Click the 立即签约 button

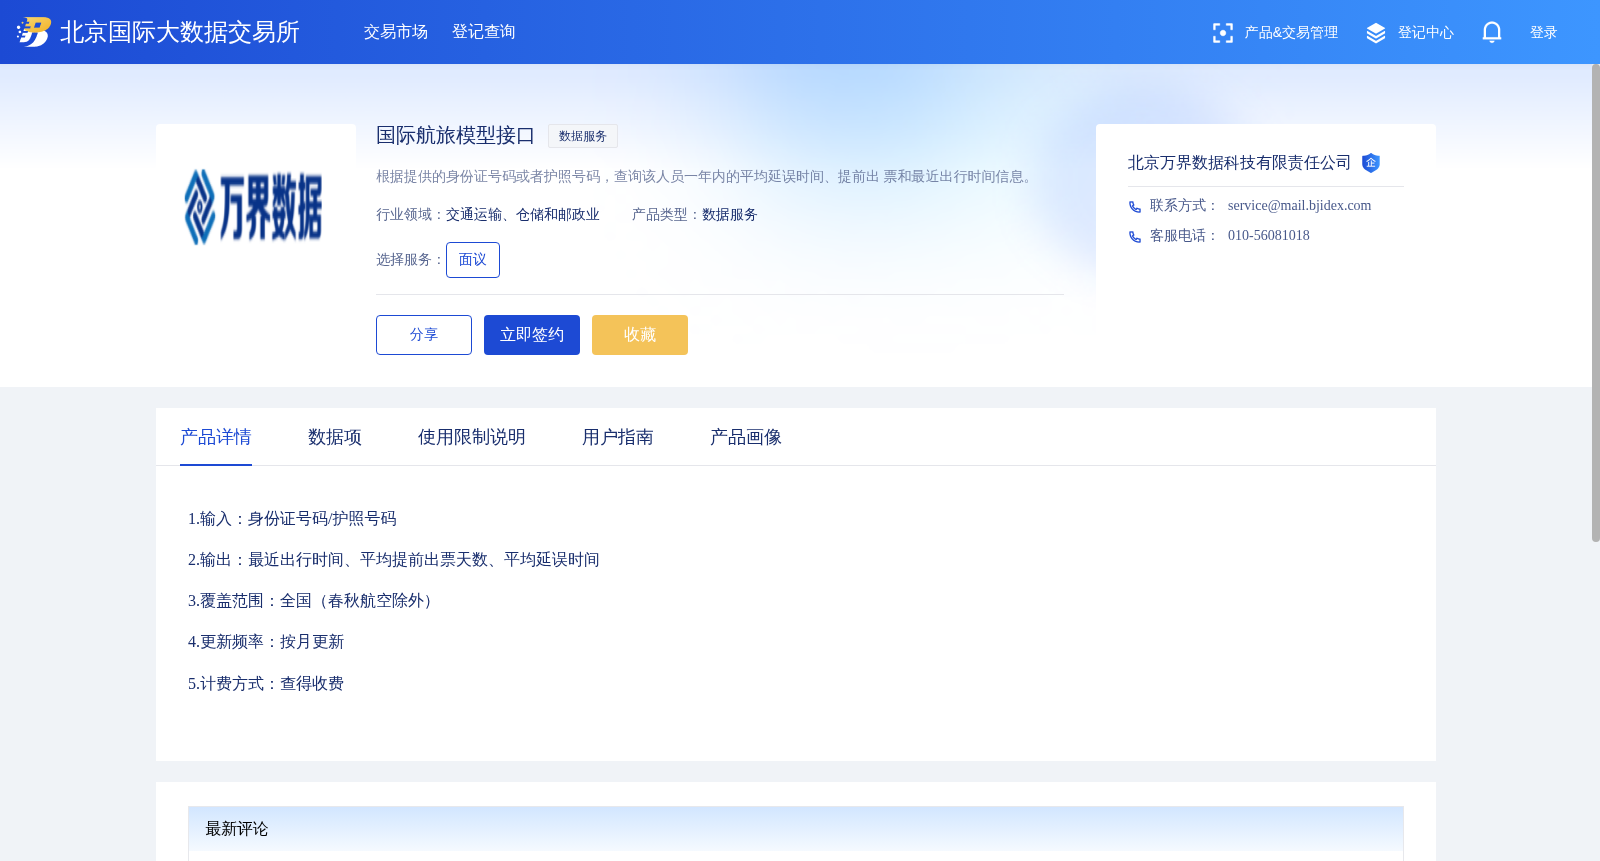coord(532,335)
